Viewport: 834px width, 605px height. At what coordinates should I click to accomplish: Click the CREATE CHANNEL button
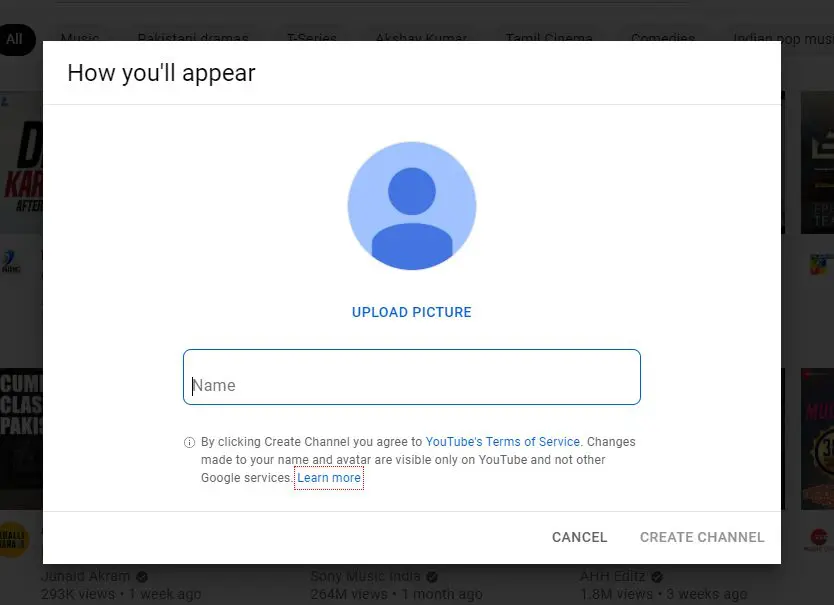(x=701, y=537)
